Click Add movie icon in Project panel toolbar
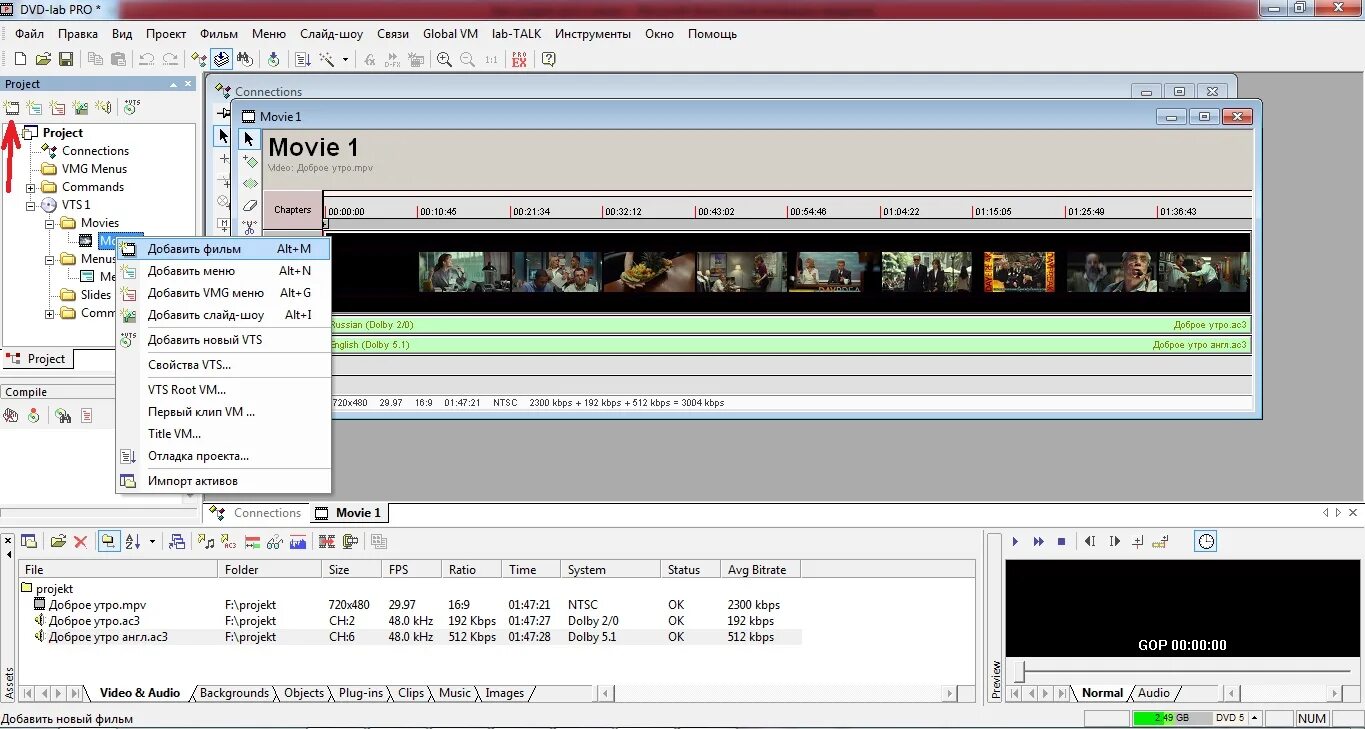Viewport: 1365px width, 729px height. 12,107
